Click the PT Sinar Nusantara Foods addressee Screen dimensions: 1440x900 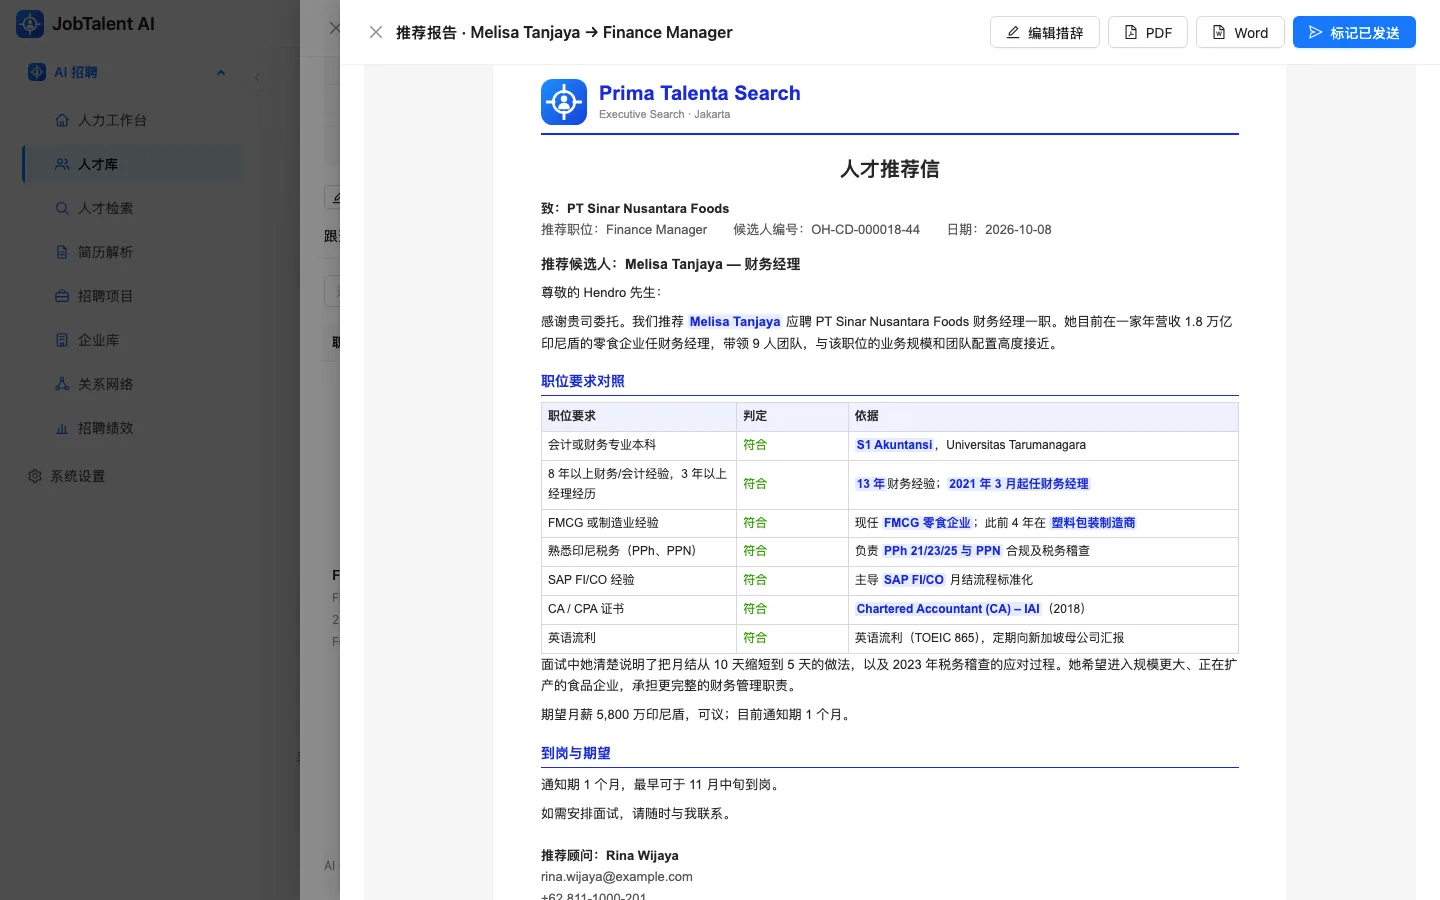(648, 208)
